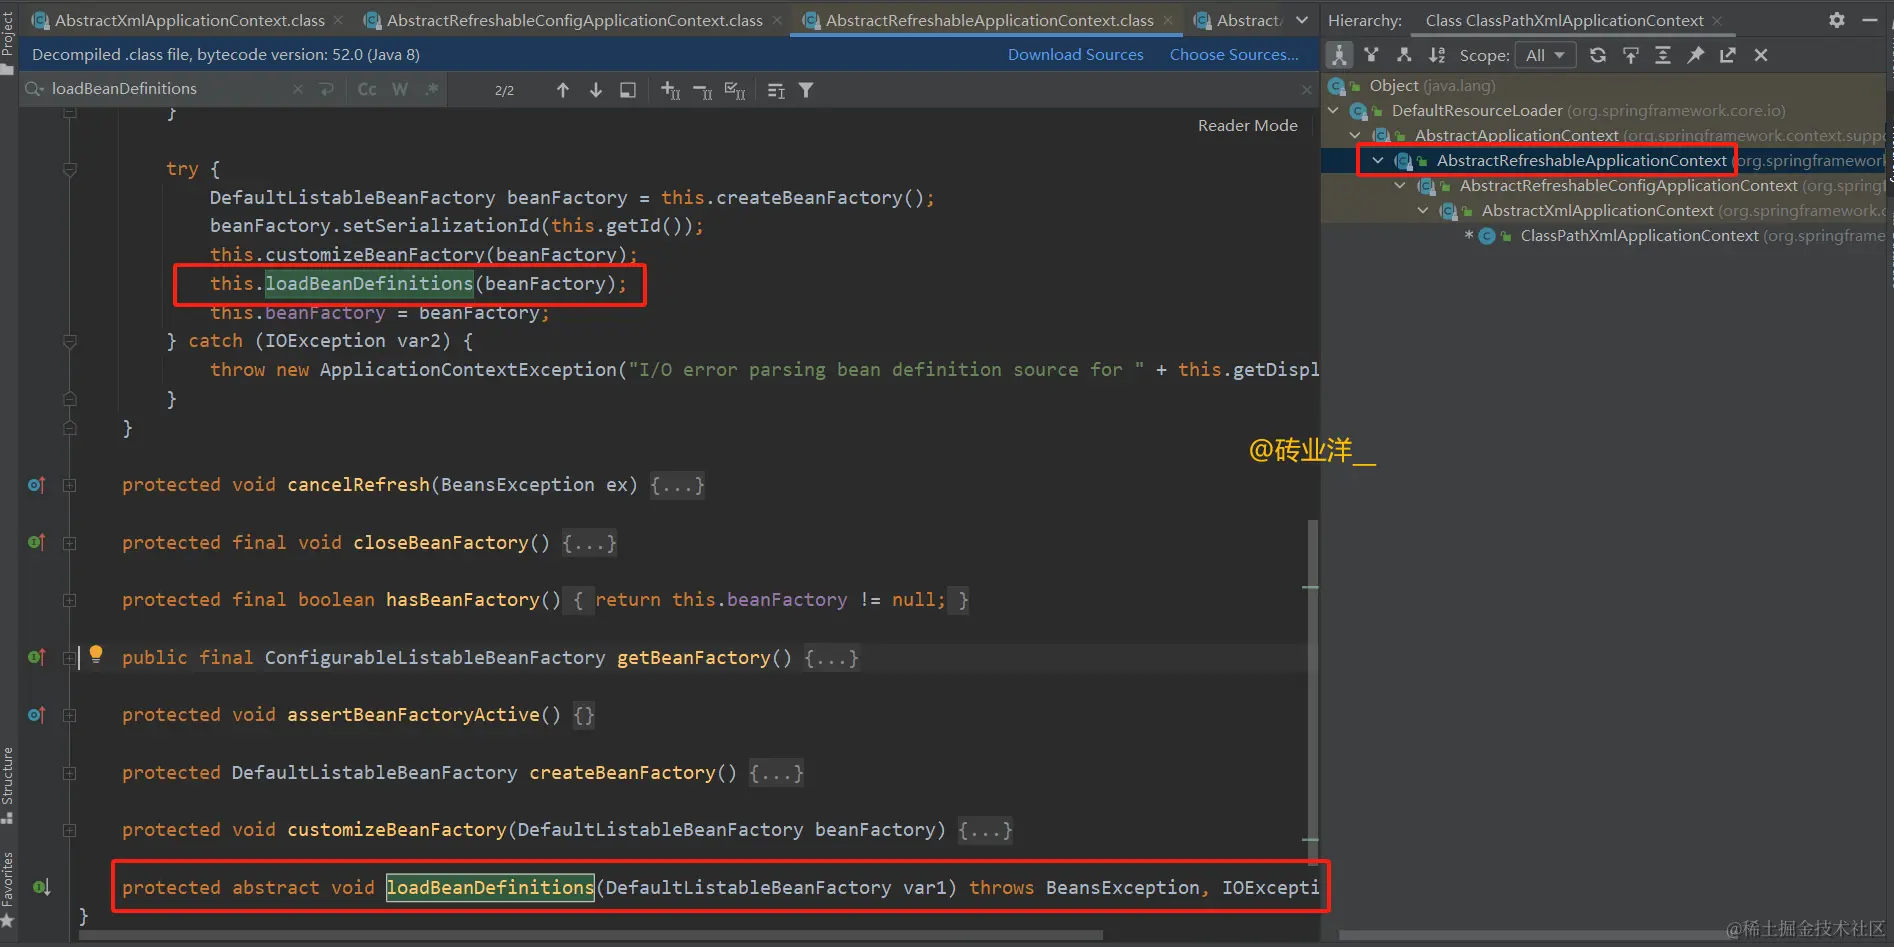Unselect occurrence icon in search bar

click(x=703, y=91)
